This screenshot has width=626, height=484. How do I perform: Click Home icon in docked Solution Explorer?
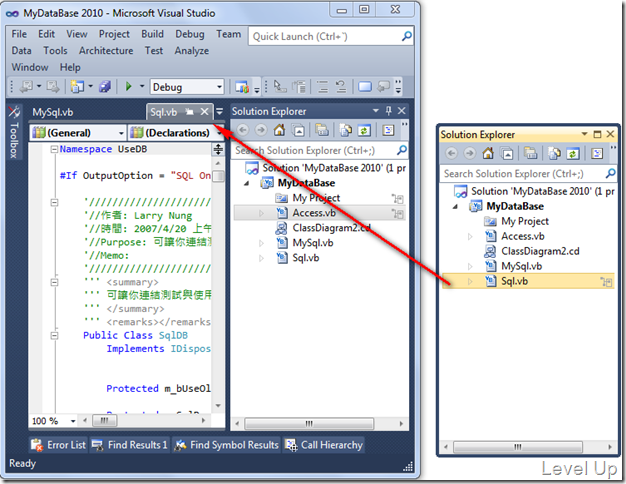pyautogui.click(x=279, y=130)
